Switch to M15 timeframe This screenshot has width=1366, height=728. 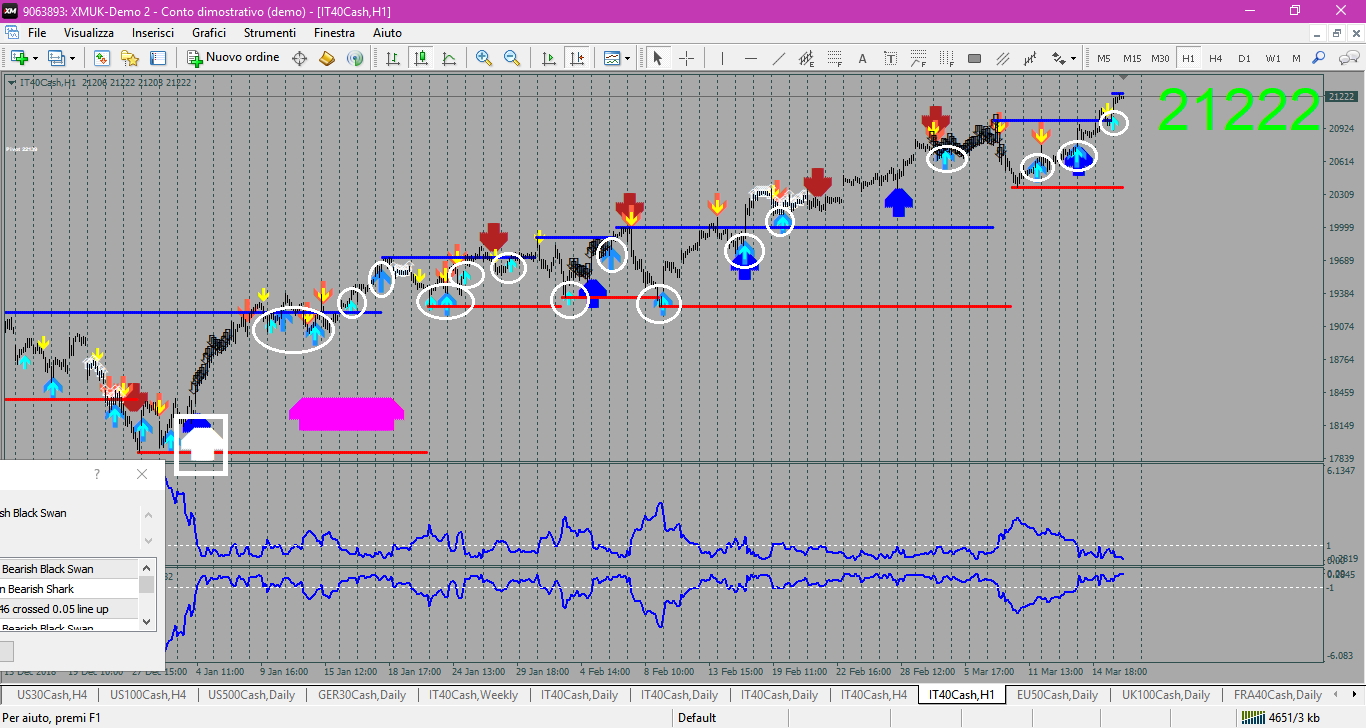coord(1132,58)
